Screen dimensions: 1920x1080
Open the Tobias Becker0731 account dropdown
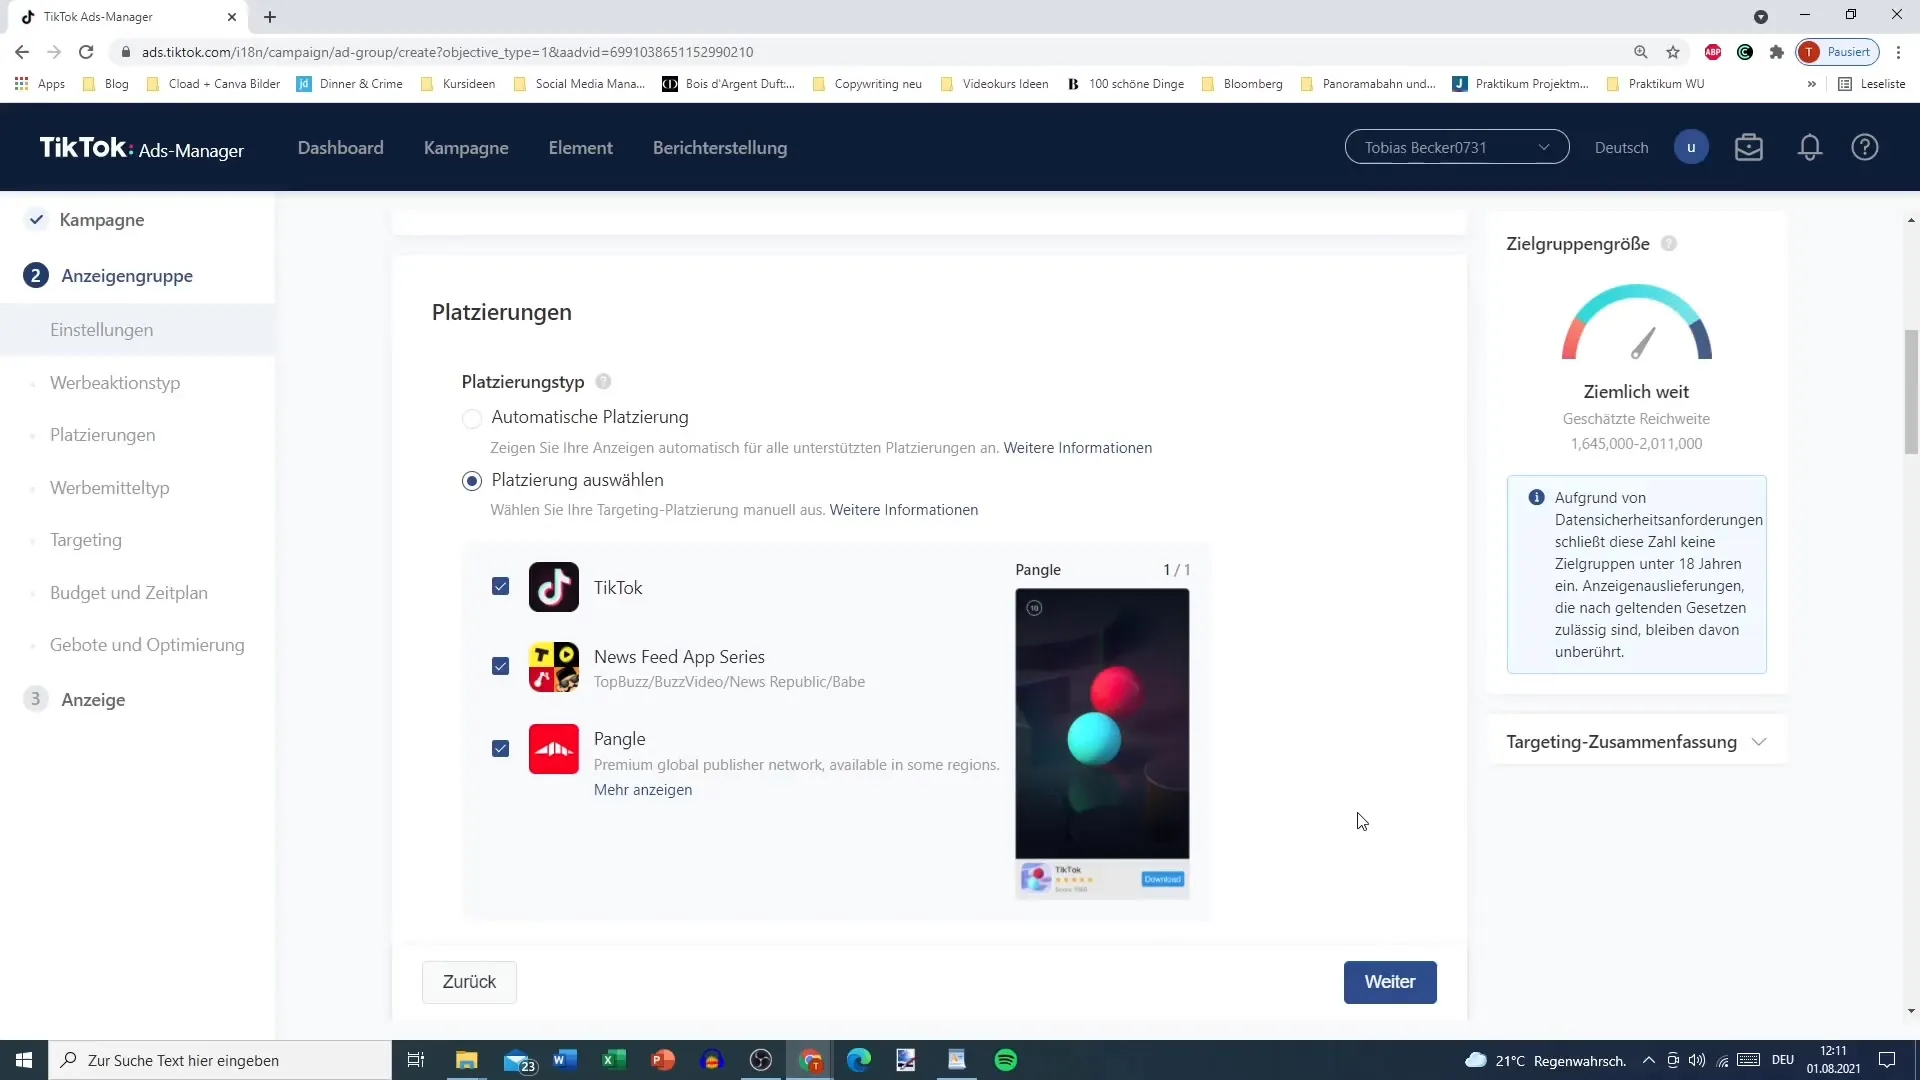[x=1457, y=148]
